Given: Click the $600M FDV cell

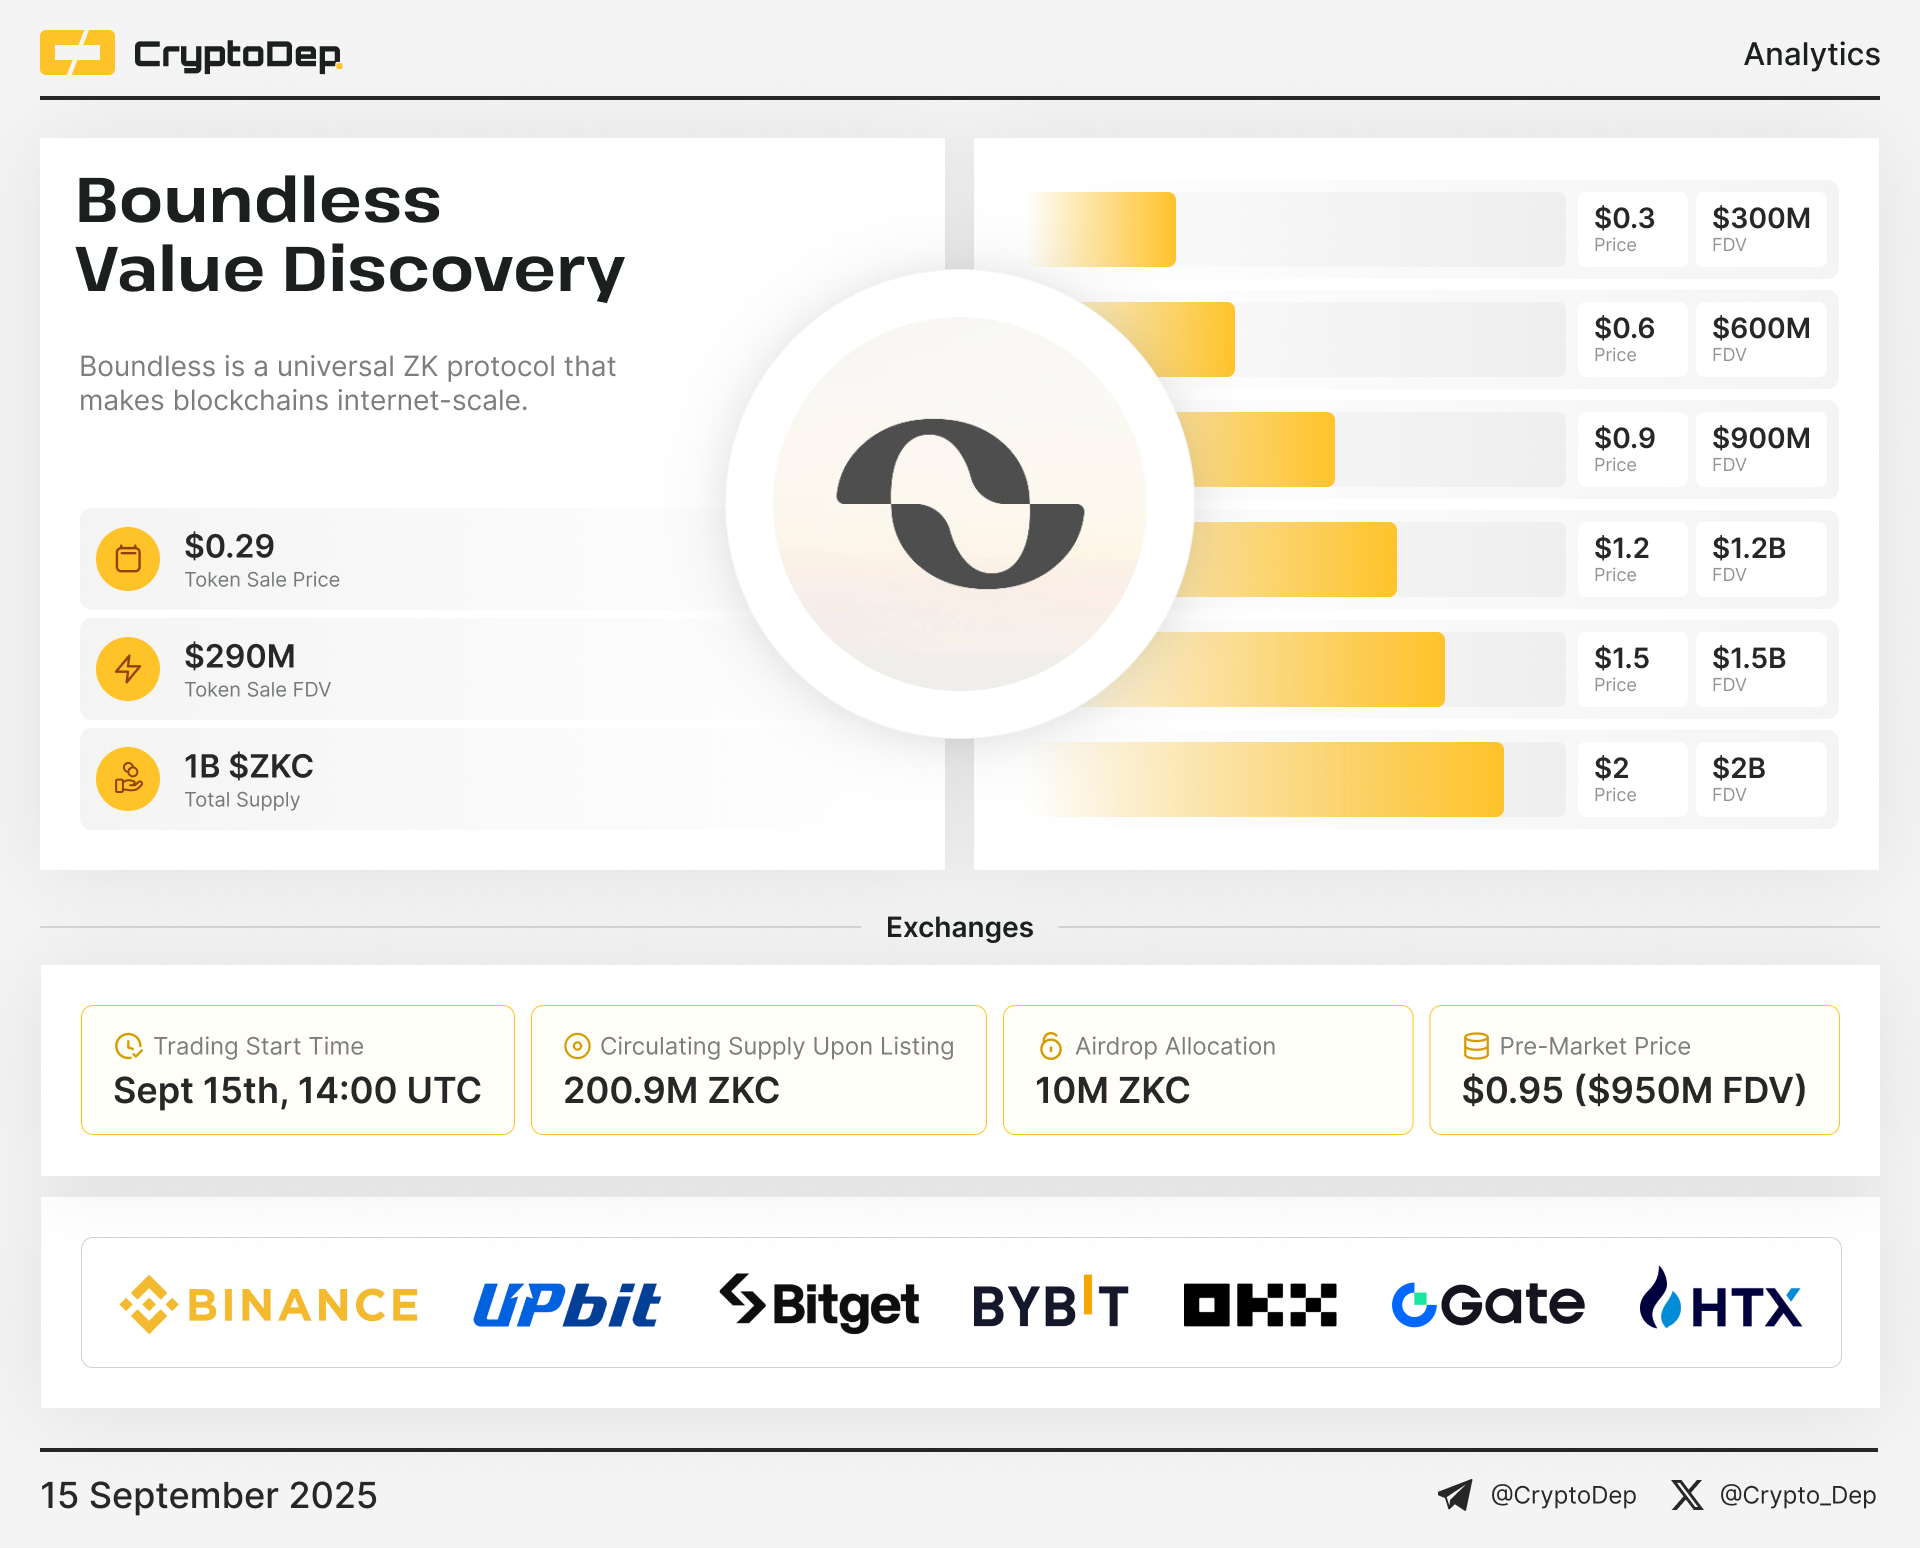Looking at the screenshot, I should coord(1761,339).
